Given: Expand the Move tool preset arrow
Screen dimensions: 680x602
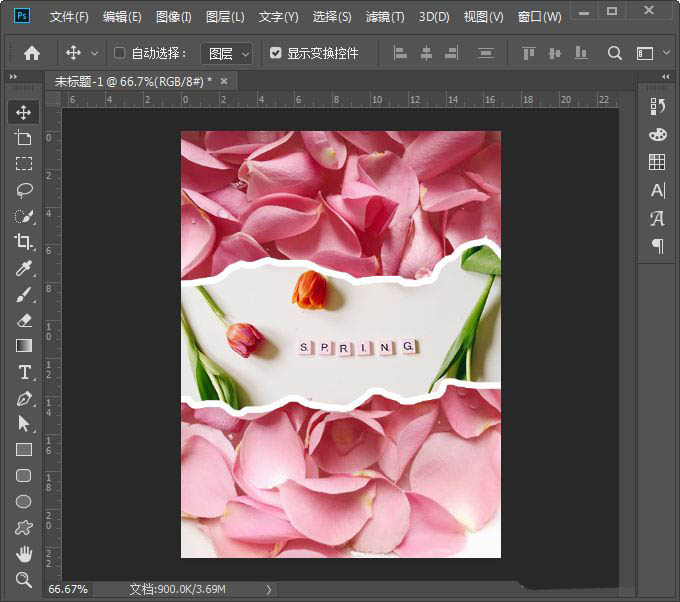Looking at the screenshot, I should pos(94,54).
